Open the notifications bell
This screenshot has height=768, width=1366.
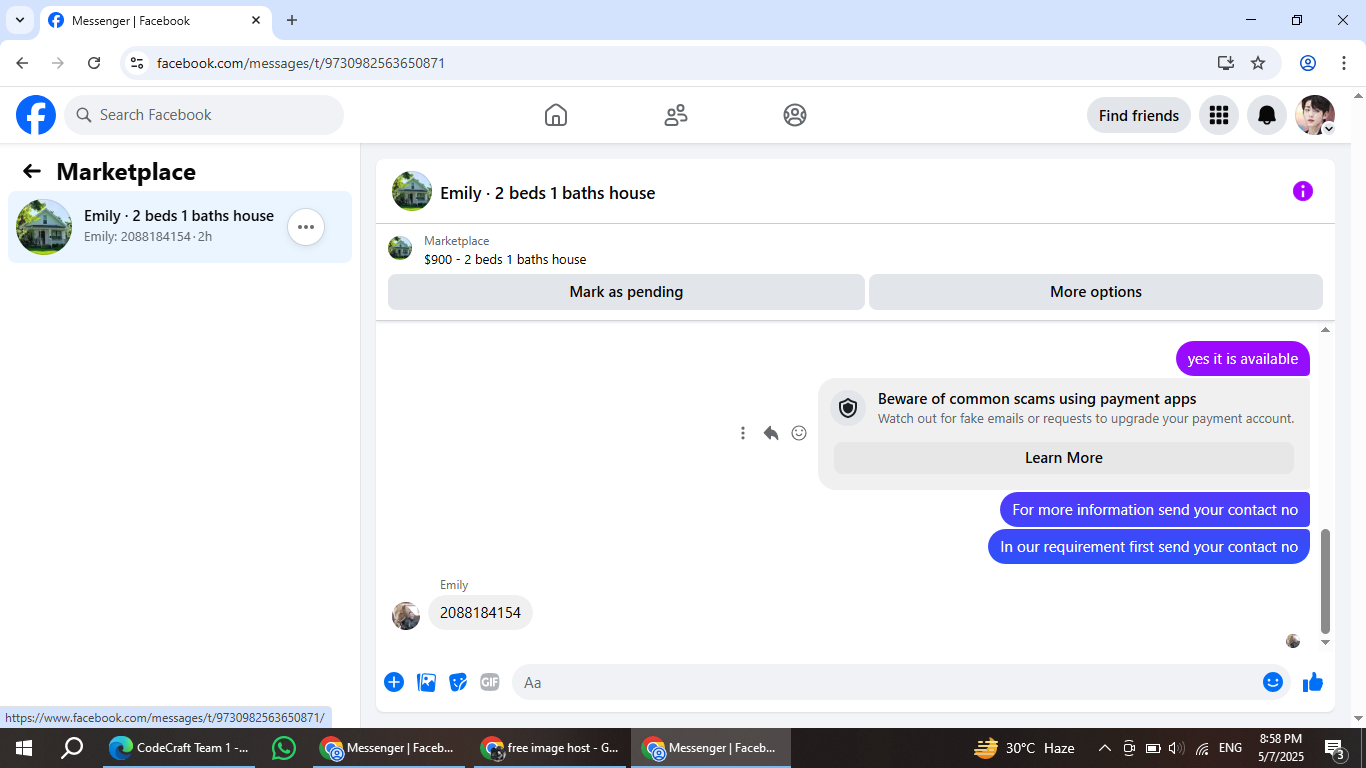pyautogui.click(x=1267, y=115)
